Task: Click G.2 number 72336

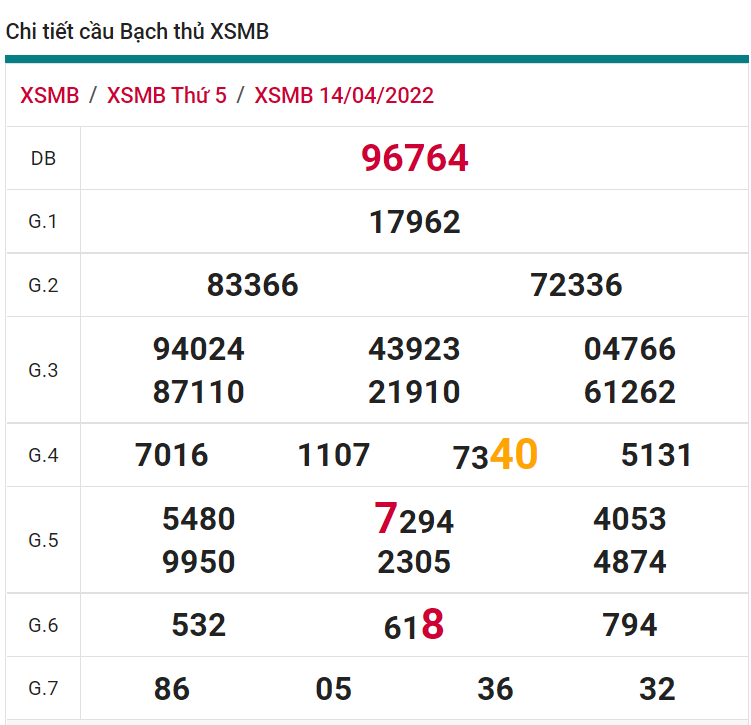Action: point(576,285)
